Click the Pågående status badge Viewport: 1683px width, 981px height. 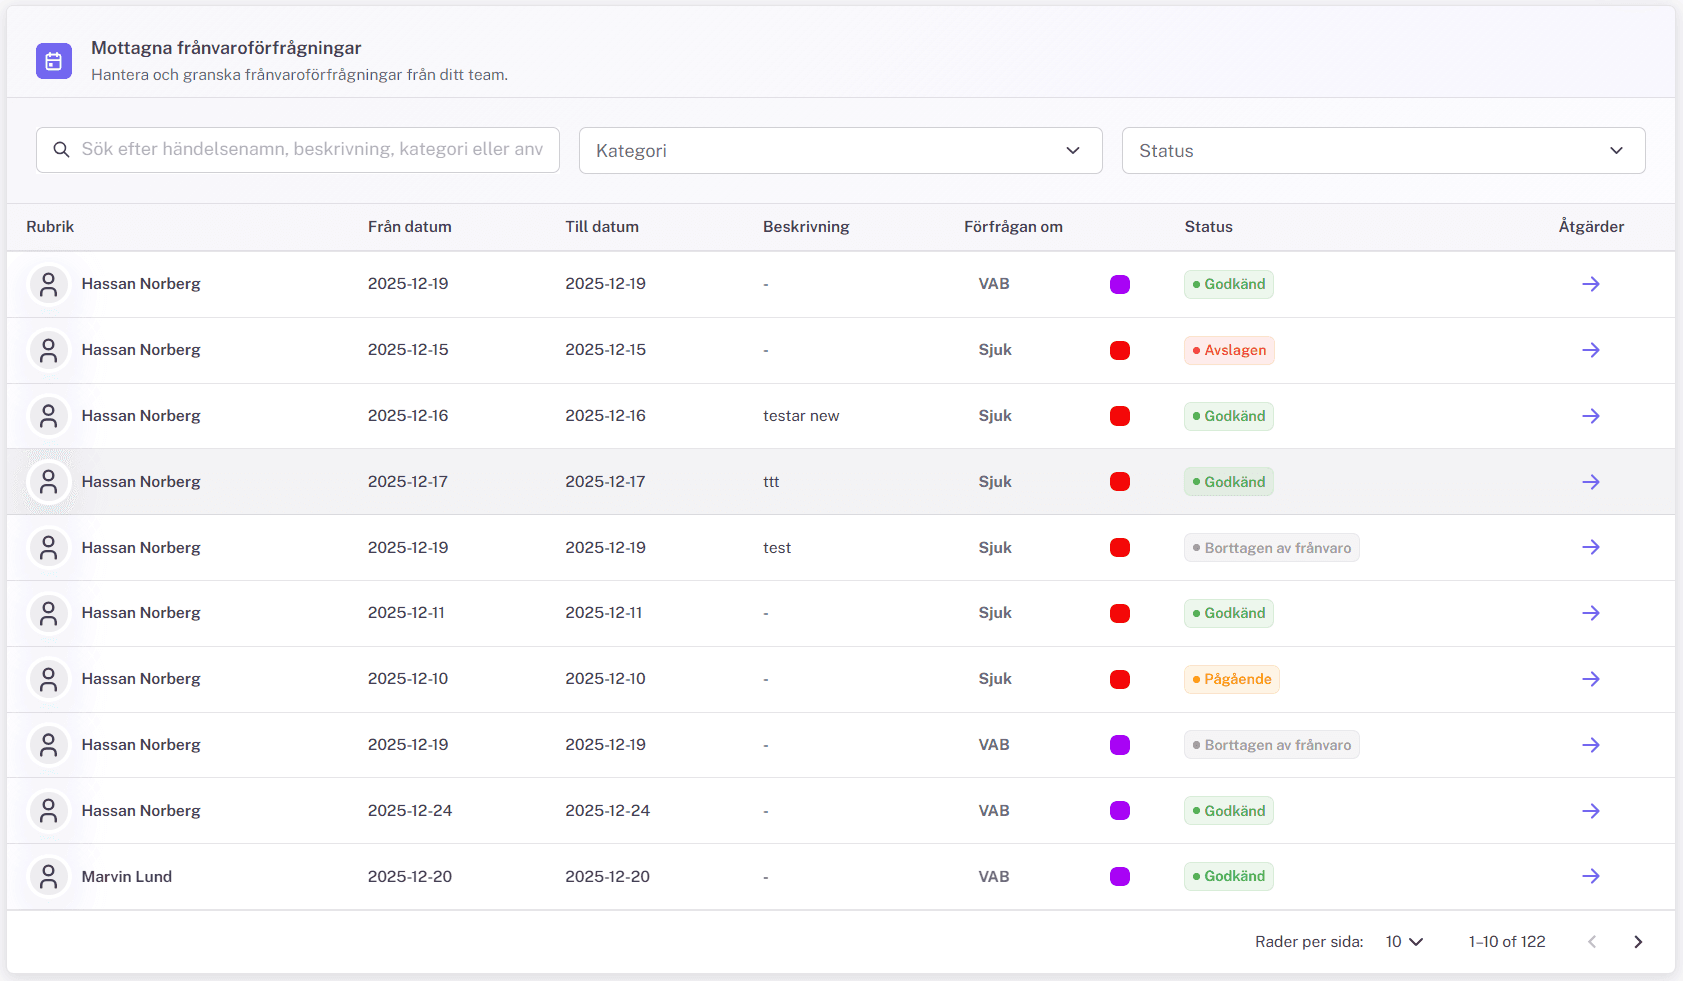point(1231,679)
